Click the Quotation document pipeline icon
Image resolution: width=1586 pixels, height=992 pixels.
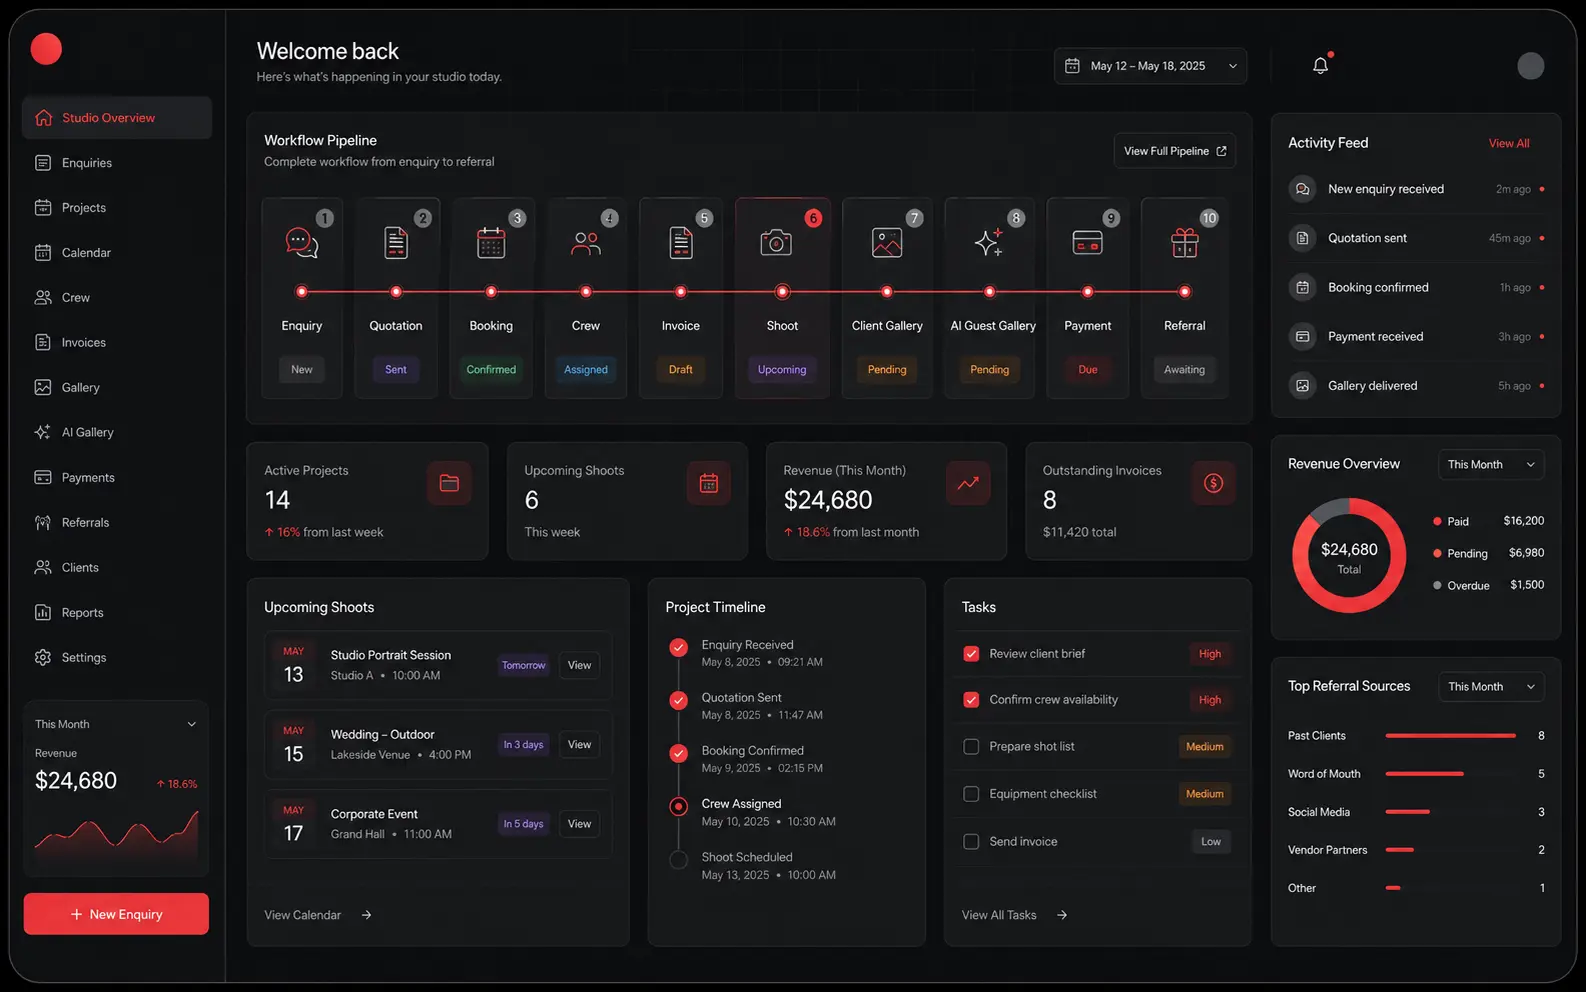(x=396, y=243)
